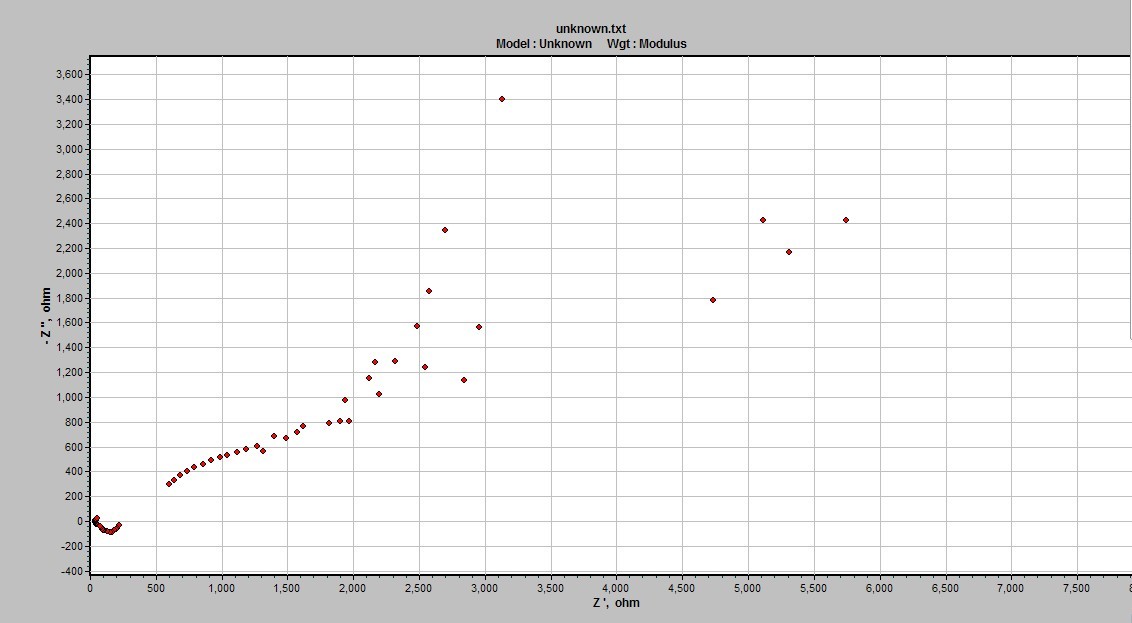
Task: Select the 'Model : Unknown' label
Action: [544, 43]
